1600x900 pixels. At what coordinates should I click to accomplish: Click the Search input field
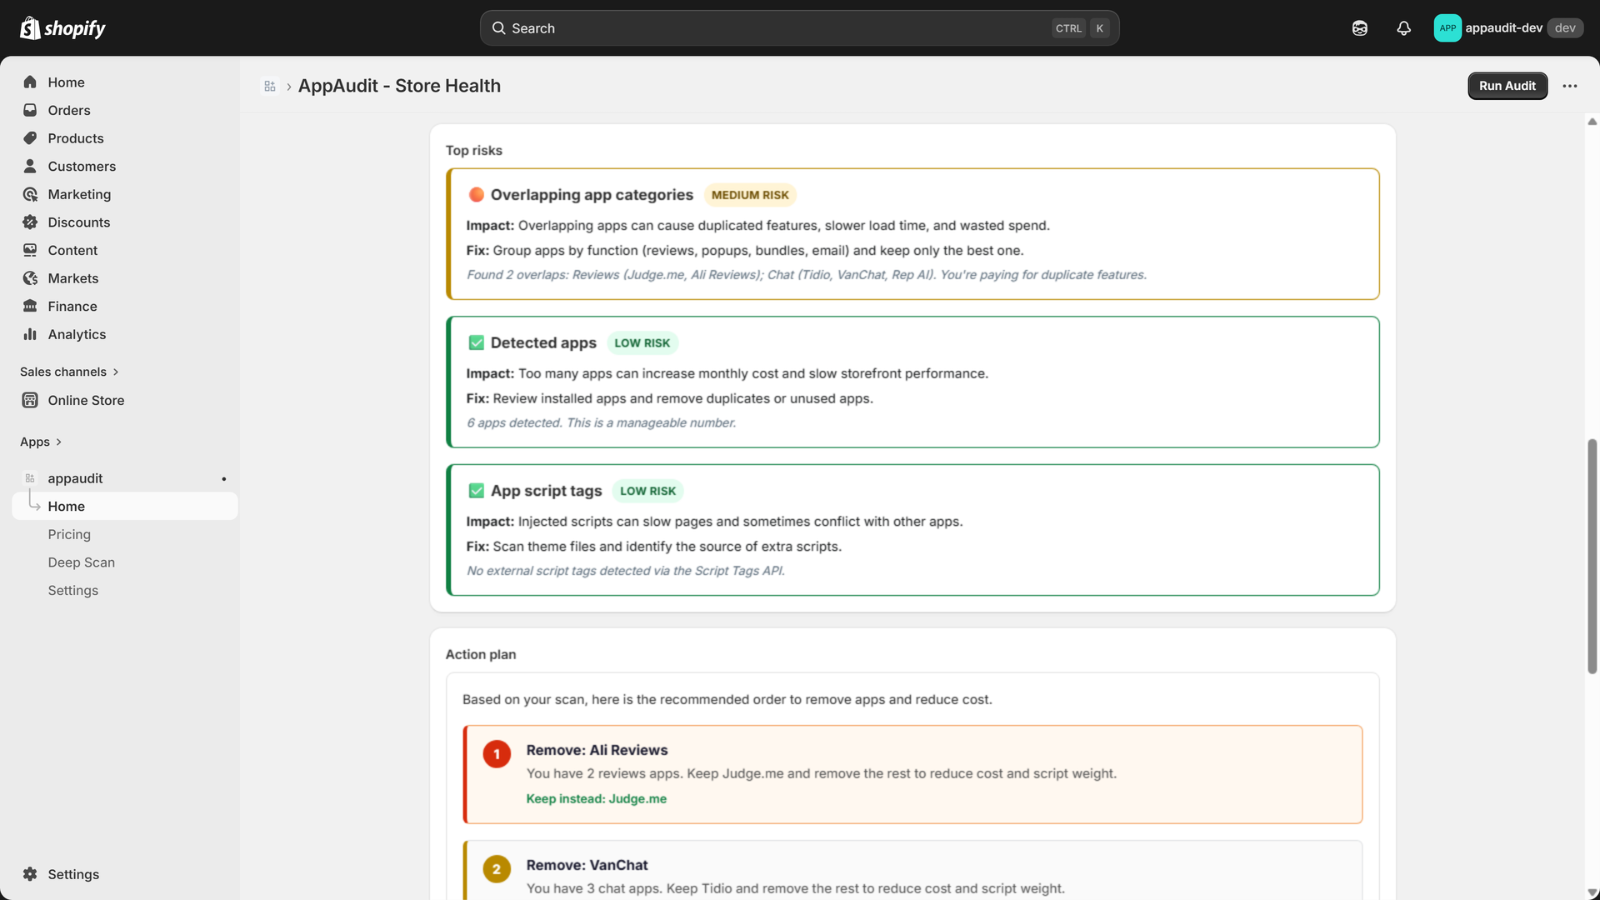[799, 28]
